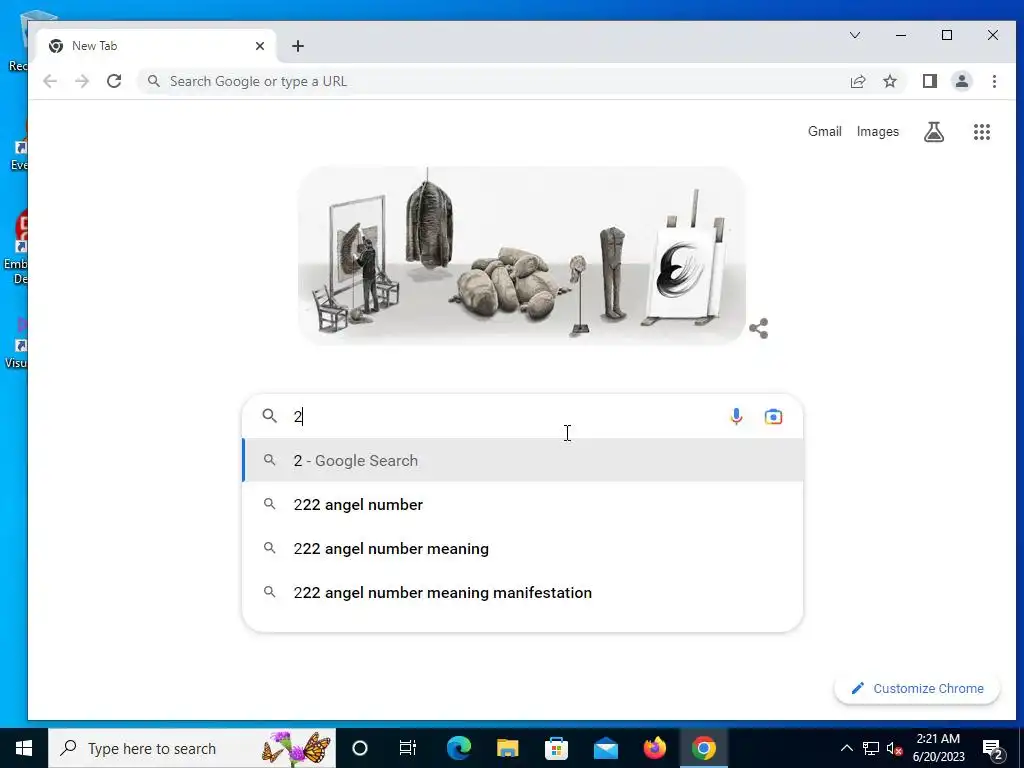Viewport: 1024px width, 768px height.
Task: Click the Chrome forward arrow
Action: coord(82,81)
